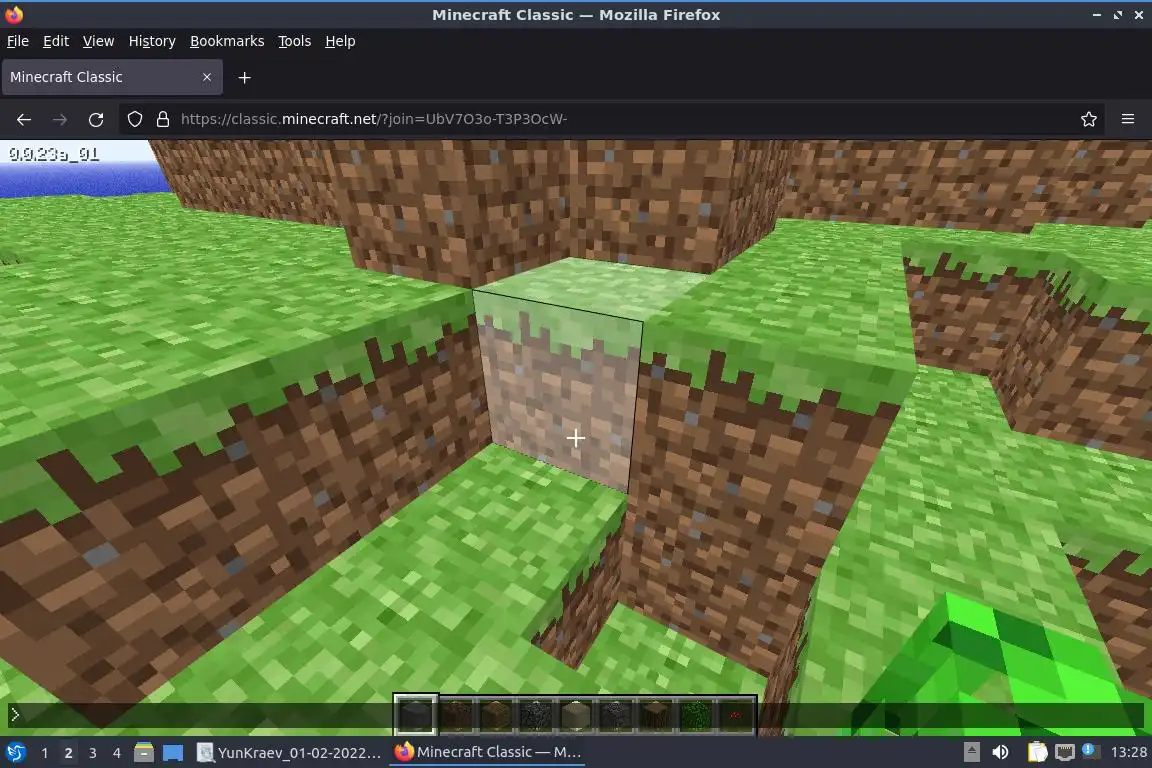
Task: Select the second hotbar slot with dark wood block
Action: 456,714
